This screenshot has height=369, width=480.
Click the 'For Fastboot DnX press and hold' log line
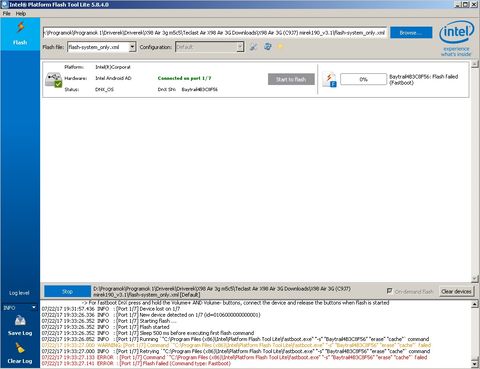[x=235, y=303]
